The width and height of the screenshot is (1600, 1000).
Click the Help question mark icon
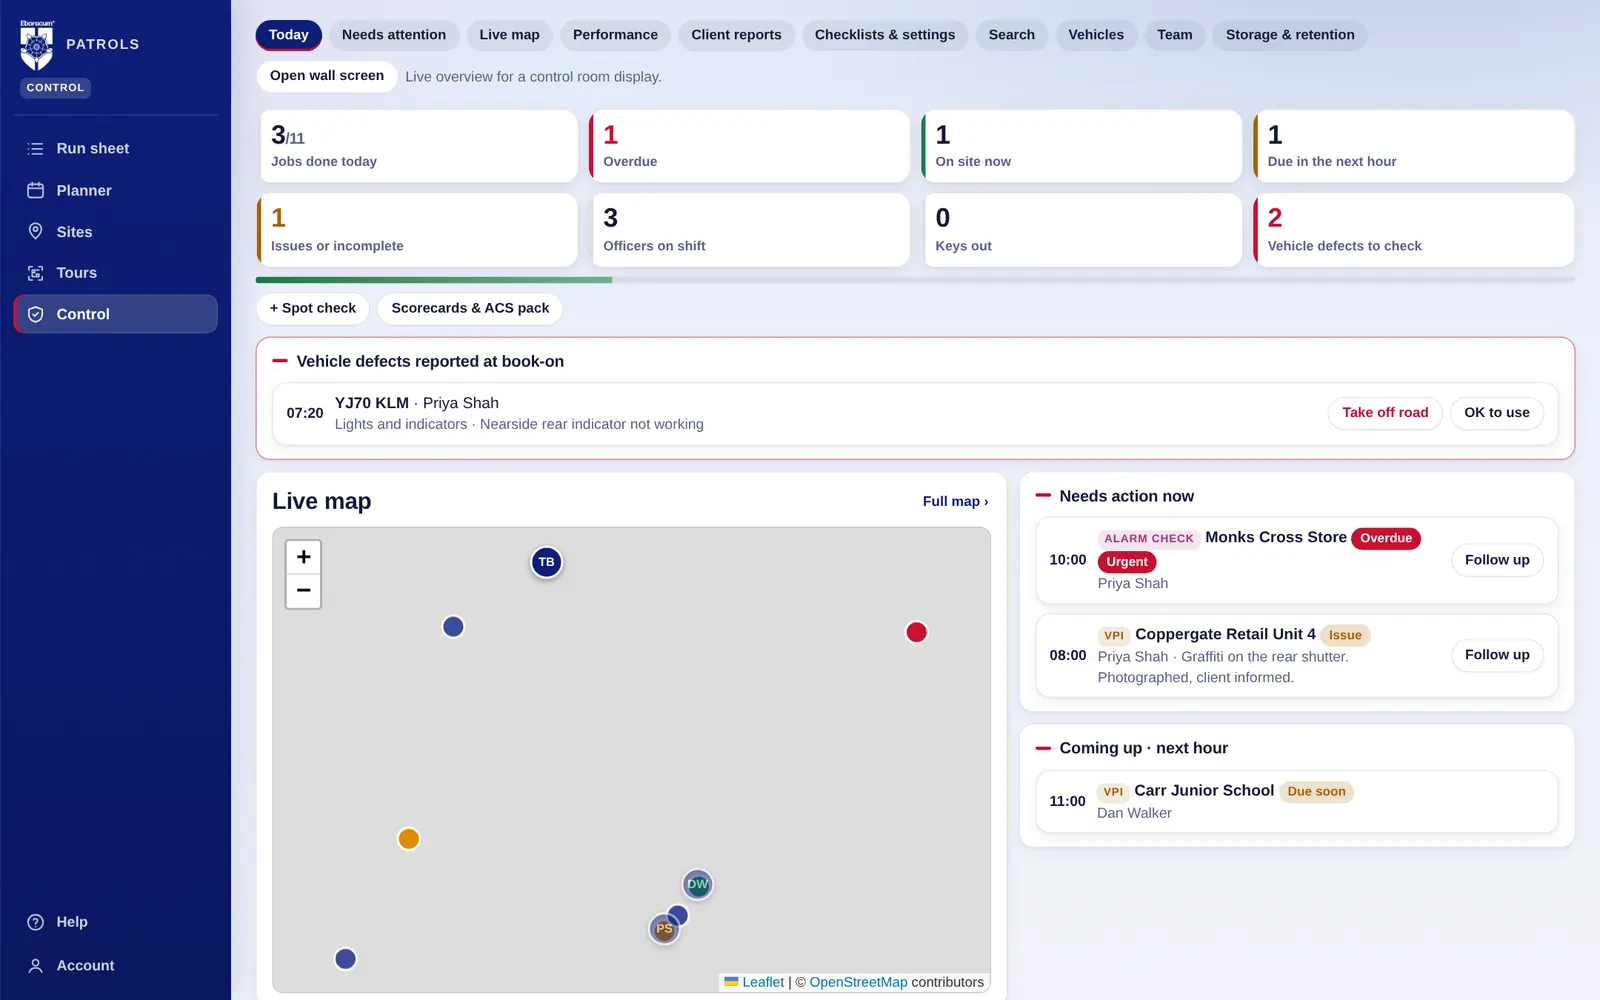(x=36, y=922)
